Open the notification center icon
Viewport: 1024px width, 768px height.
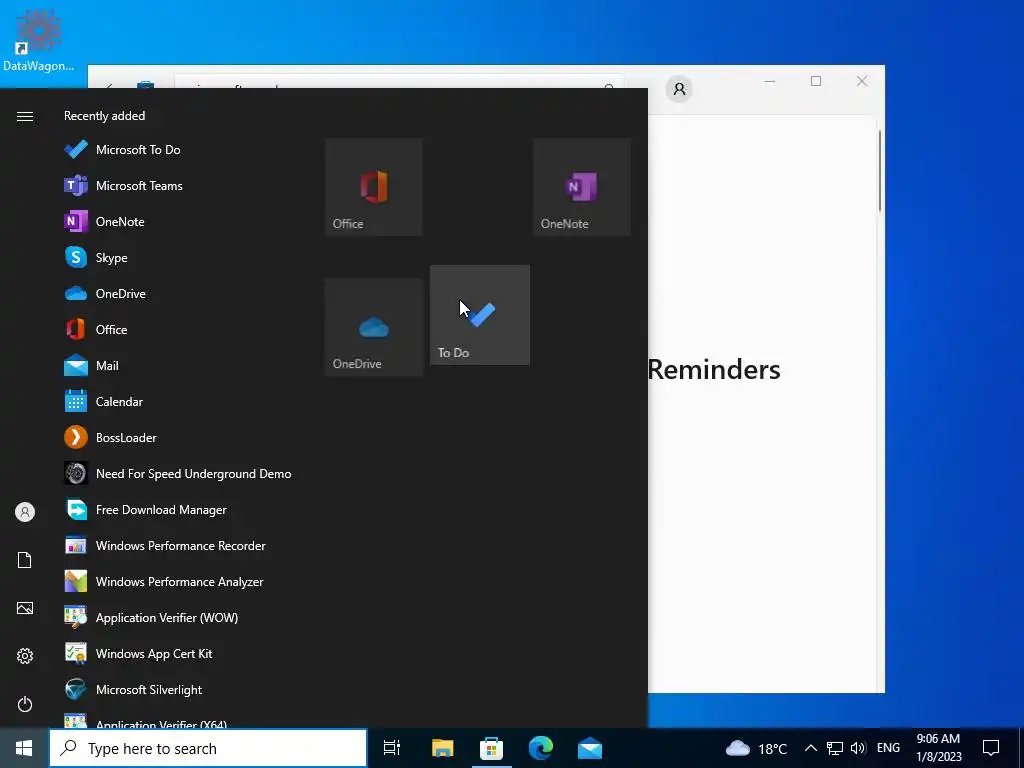[x=991, y=748]
